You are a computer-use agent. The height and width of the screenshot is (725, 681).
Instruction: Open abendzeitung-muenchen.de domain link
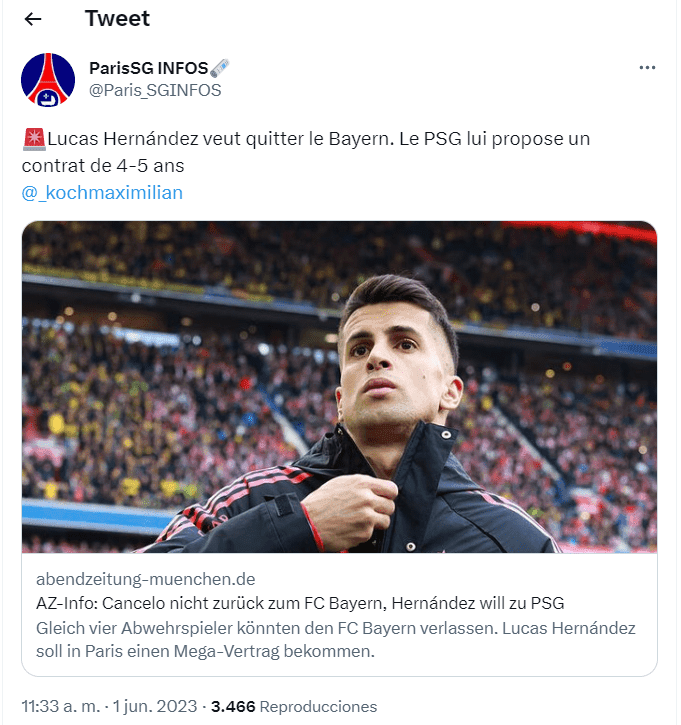pos(146,579)
